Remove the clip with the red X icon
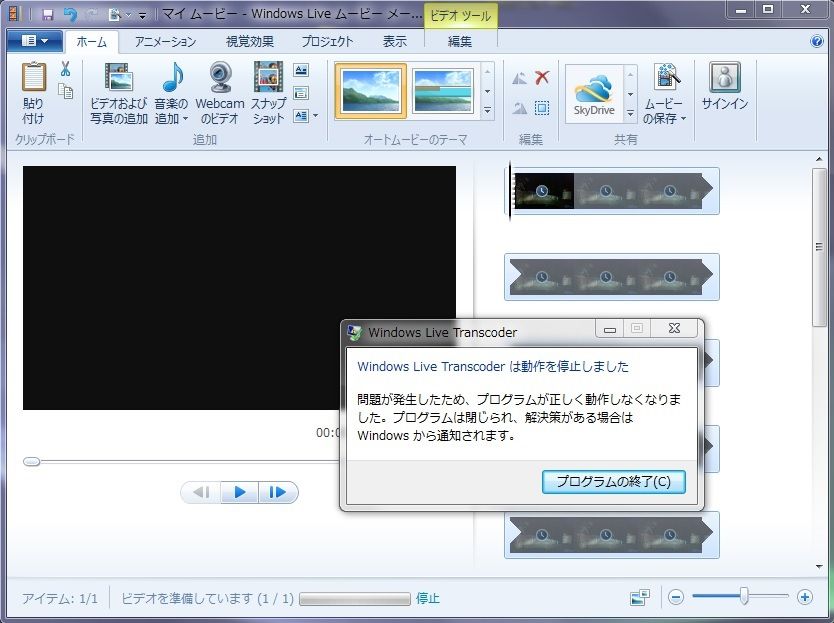The width and height of the screenshot is (834, 623). click(x=542, y=78)
